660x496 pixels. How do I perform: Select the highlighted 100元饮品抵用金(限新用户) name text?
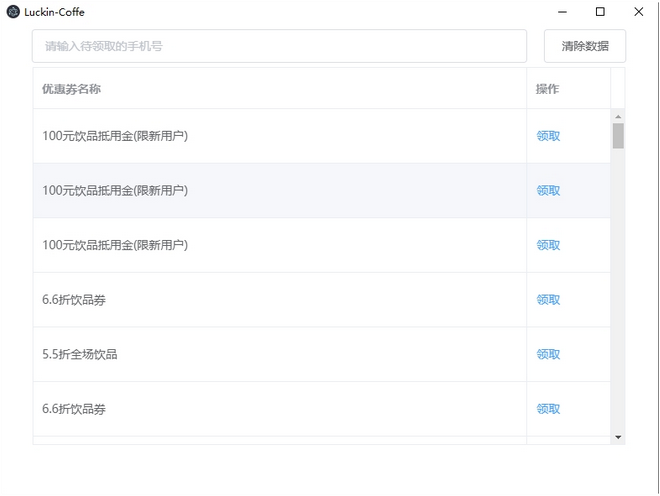pos(115,190)
